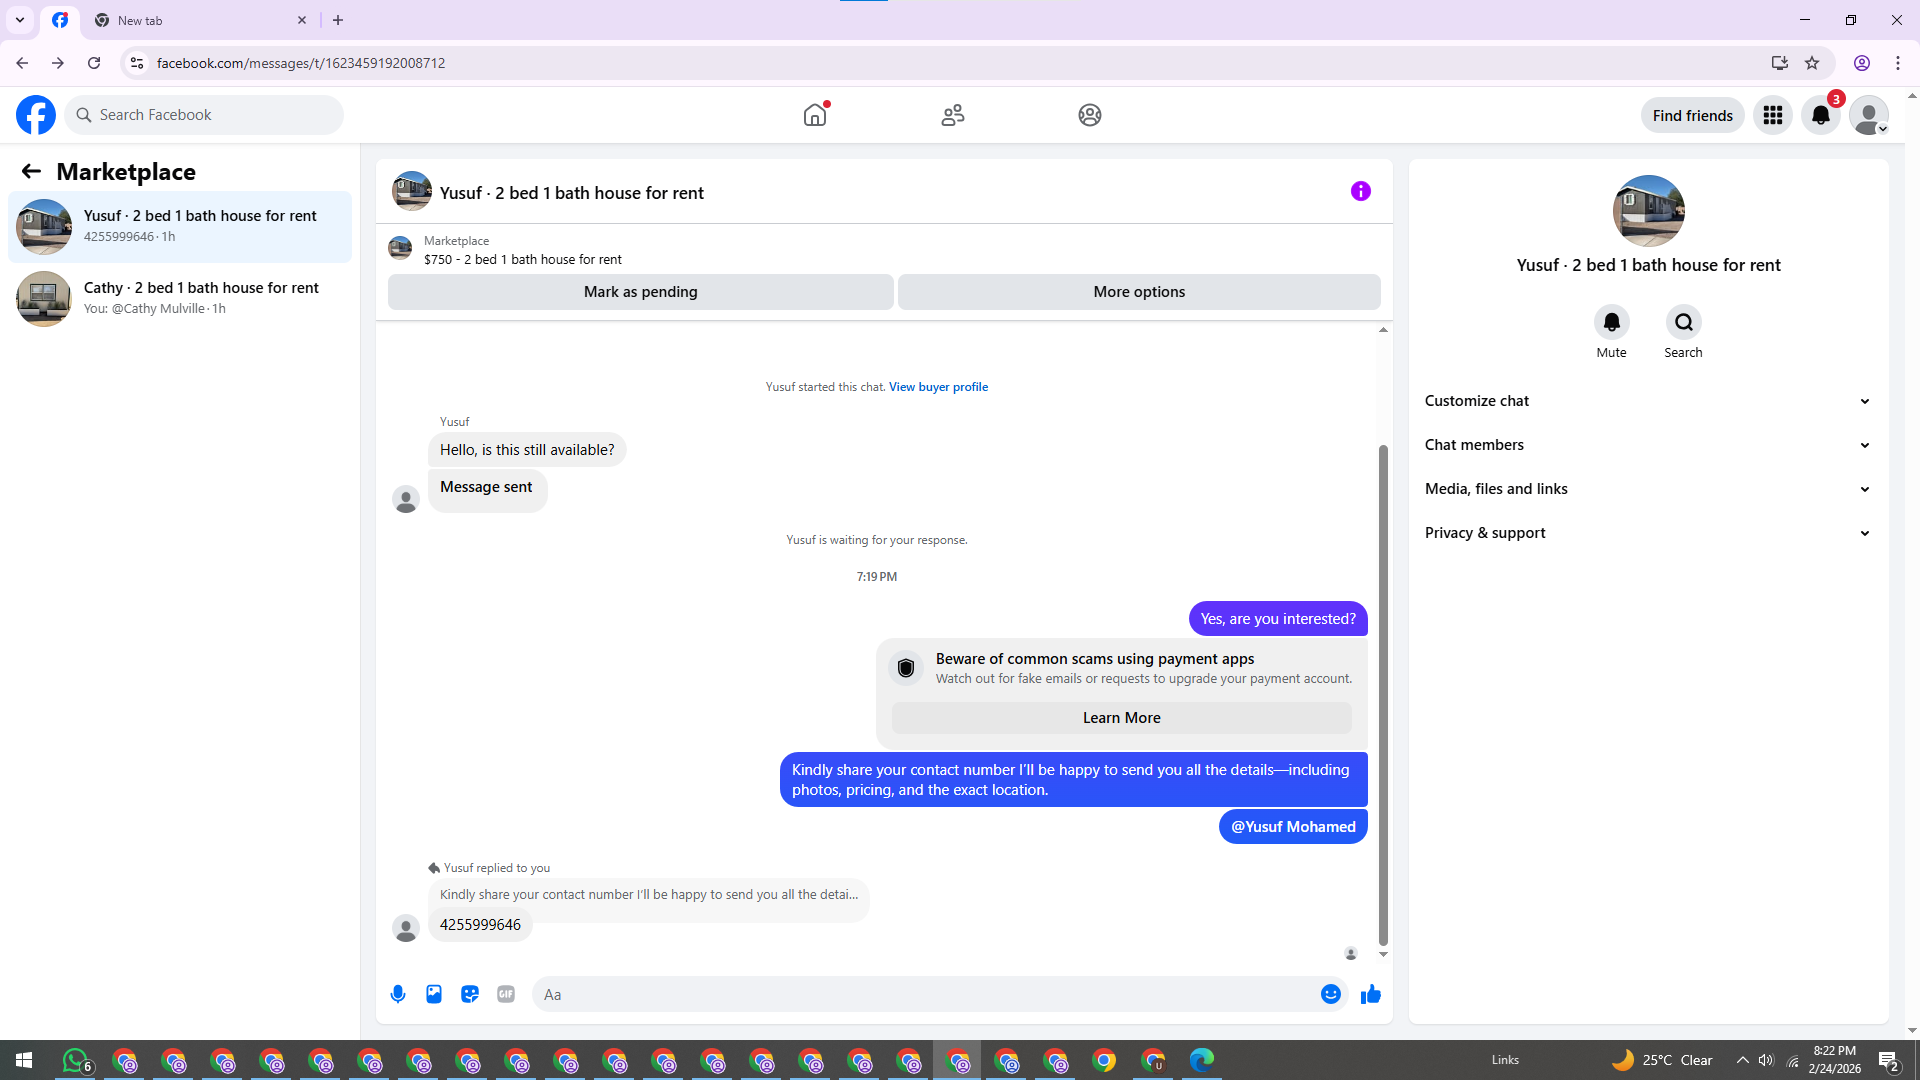This screenshot has width=1920, height=1080.
Task: Mute this conversation with the bell
Action: tap(1611, 322)
